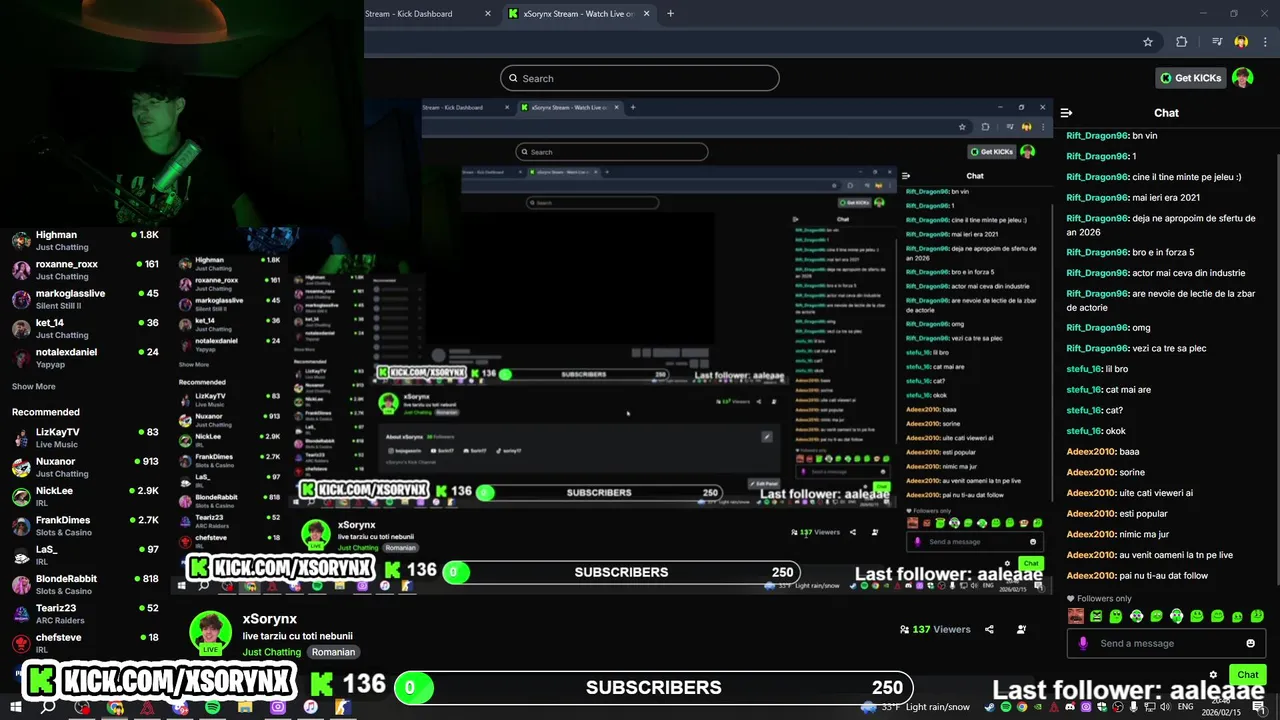Pick the last green emote in the row
This screenshot has width=1280, height=720.
1257,616
